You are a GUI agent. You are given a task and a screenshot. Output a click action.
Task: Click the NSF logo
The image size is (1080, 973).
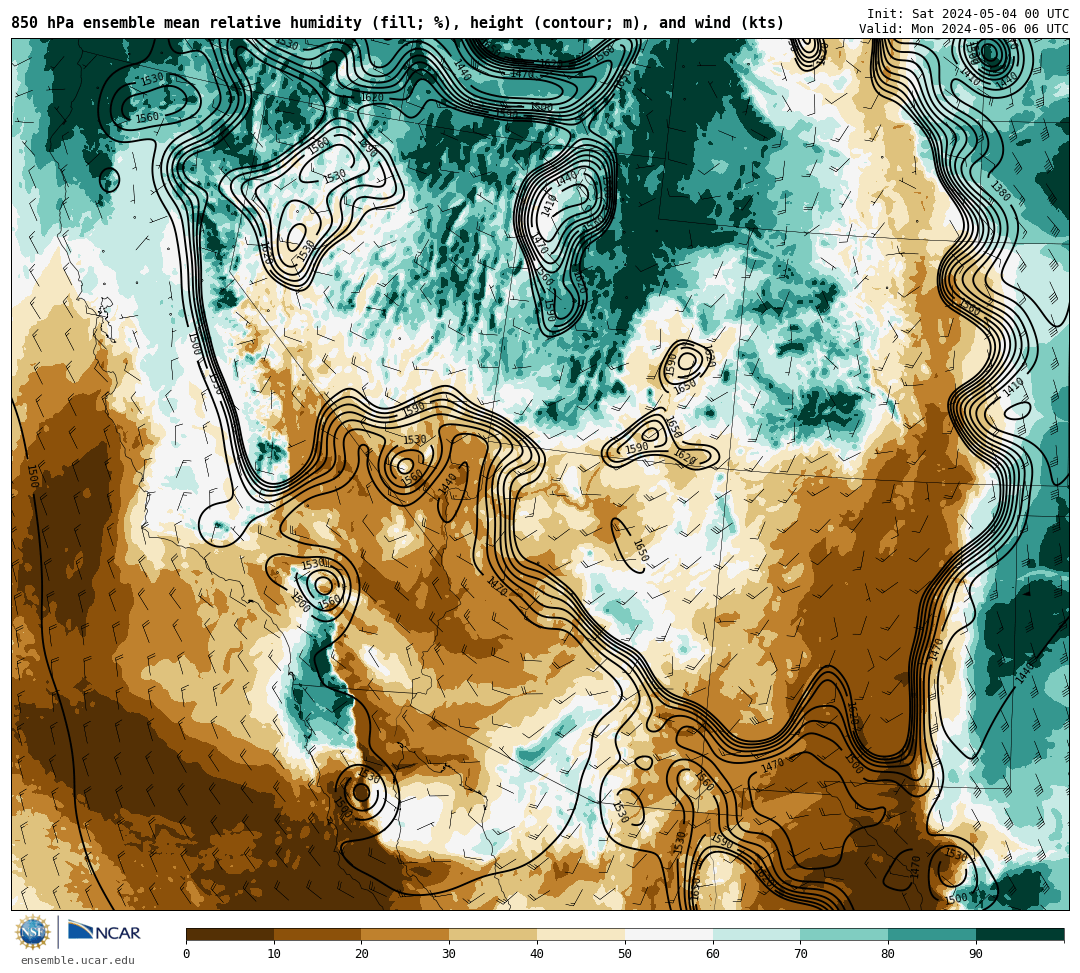32,933
